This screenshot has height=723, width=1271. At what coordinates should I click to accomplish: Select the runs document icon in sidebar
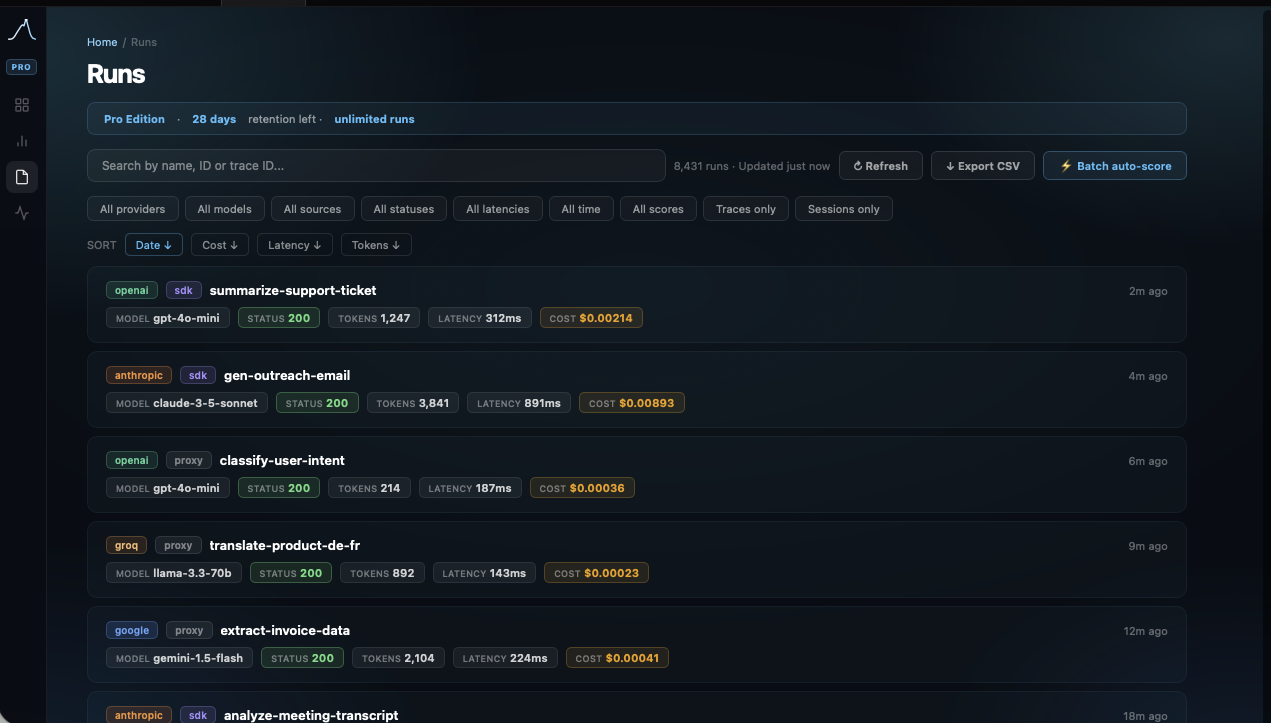(x=22, y=177)
